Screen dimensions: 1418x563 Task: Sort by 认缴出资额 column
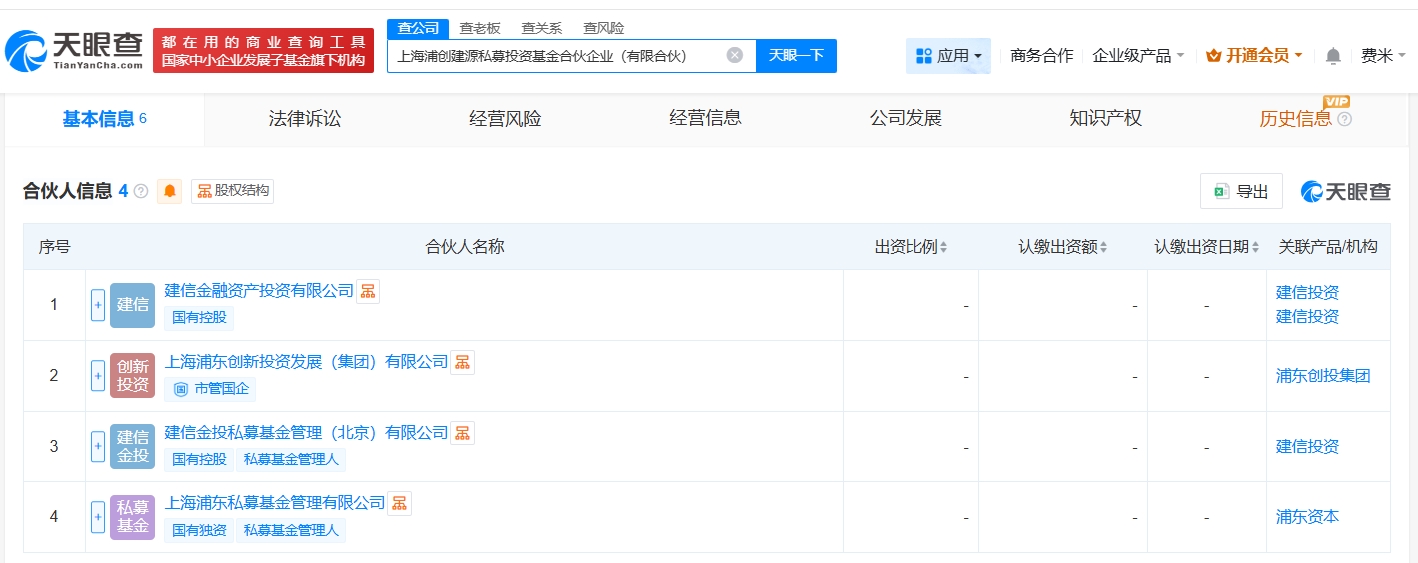[x=1062, y=247]
